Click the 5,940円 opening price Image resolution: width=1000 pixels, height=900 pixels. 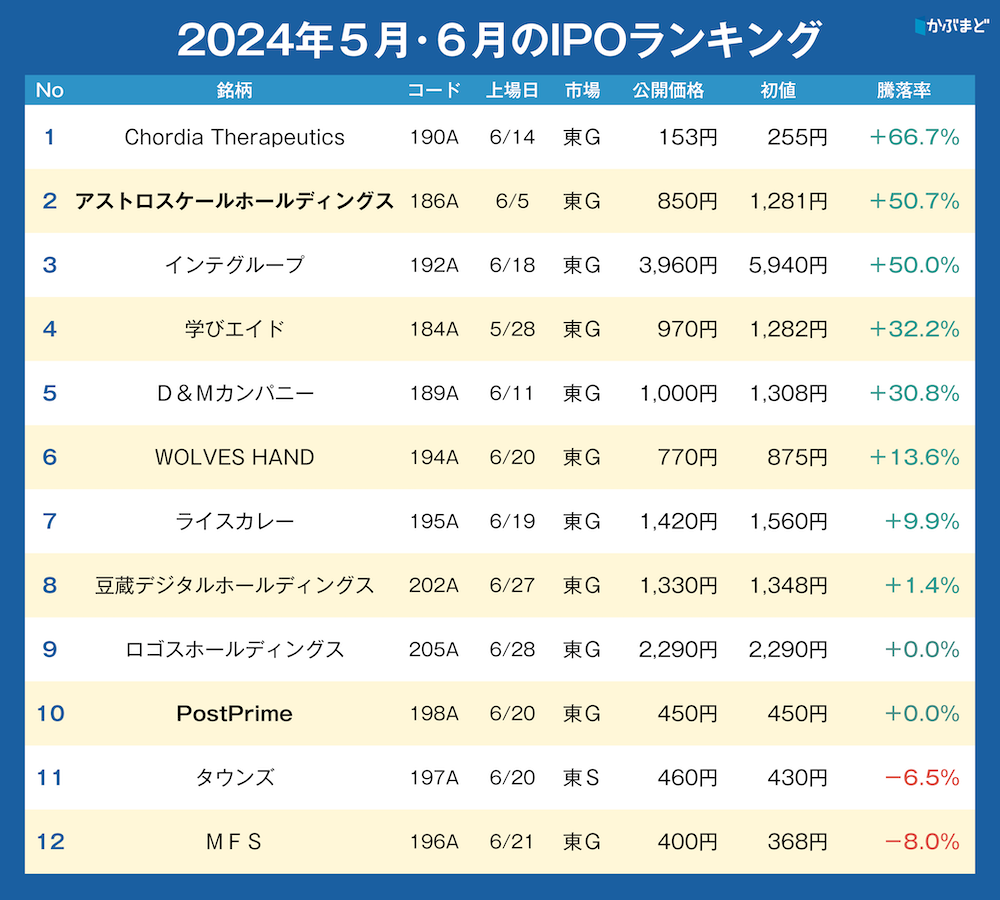click(x=788, y=265)
